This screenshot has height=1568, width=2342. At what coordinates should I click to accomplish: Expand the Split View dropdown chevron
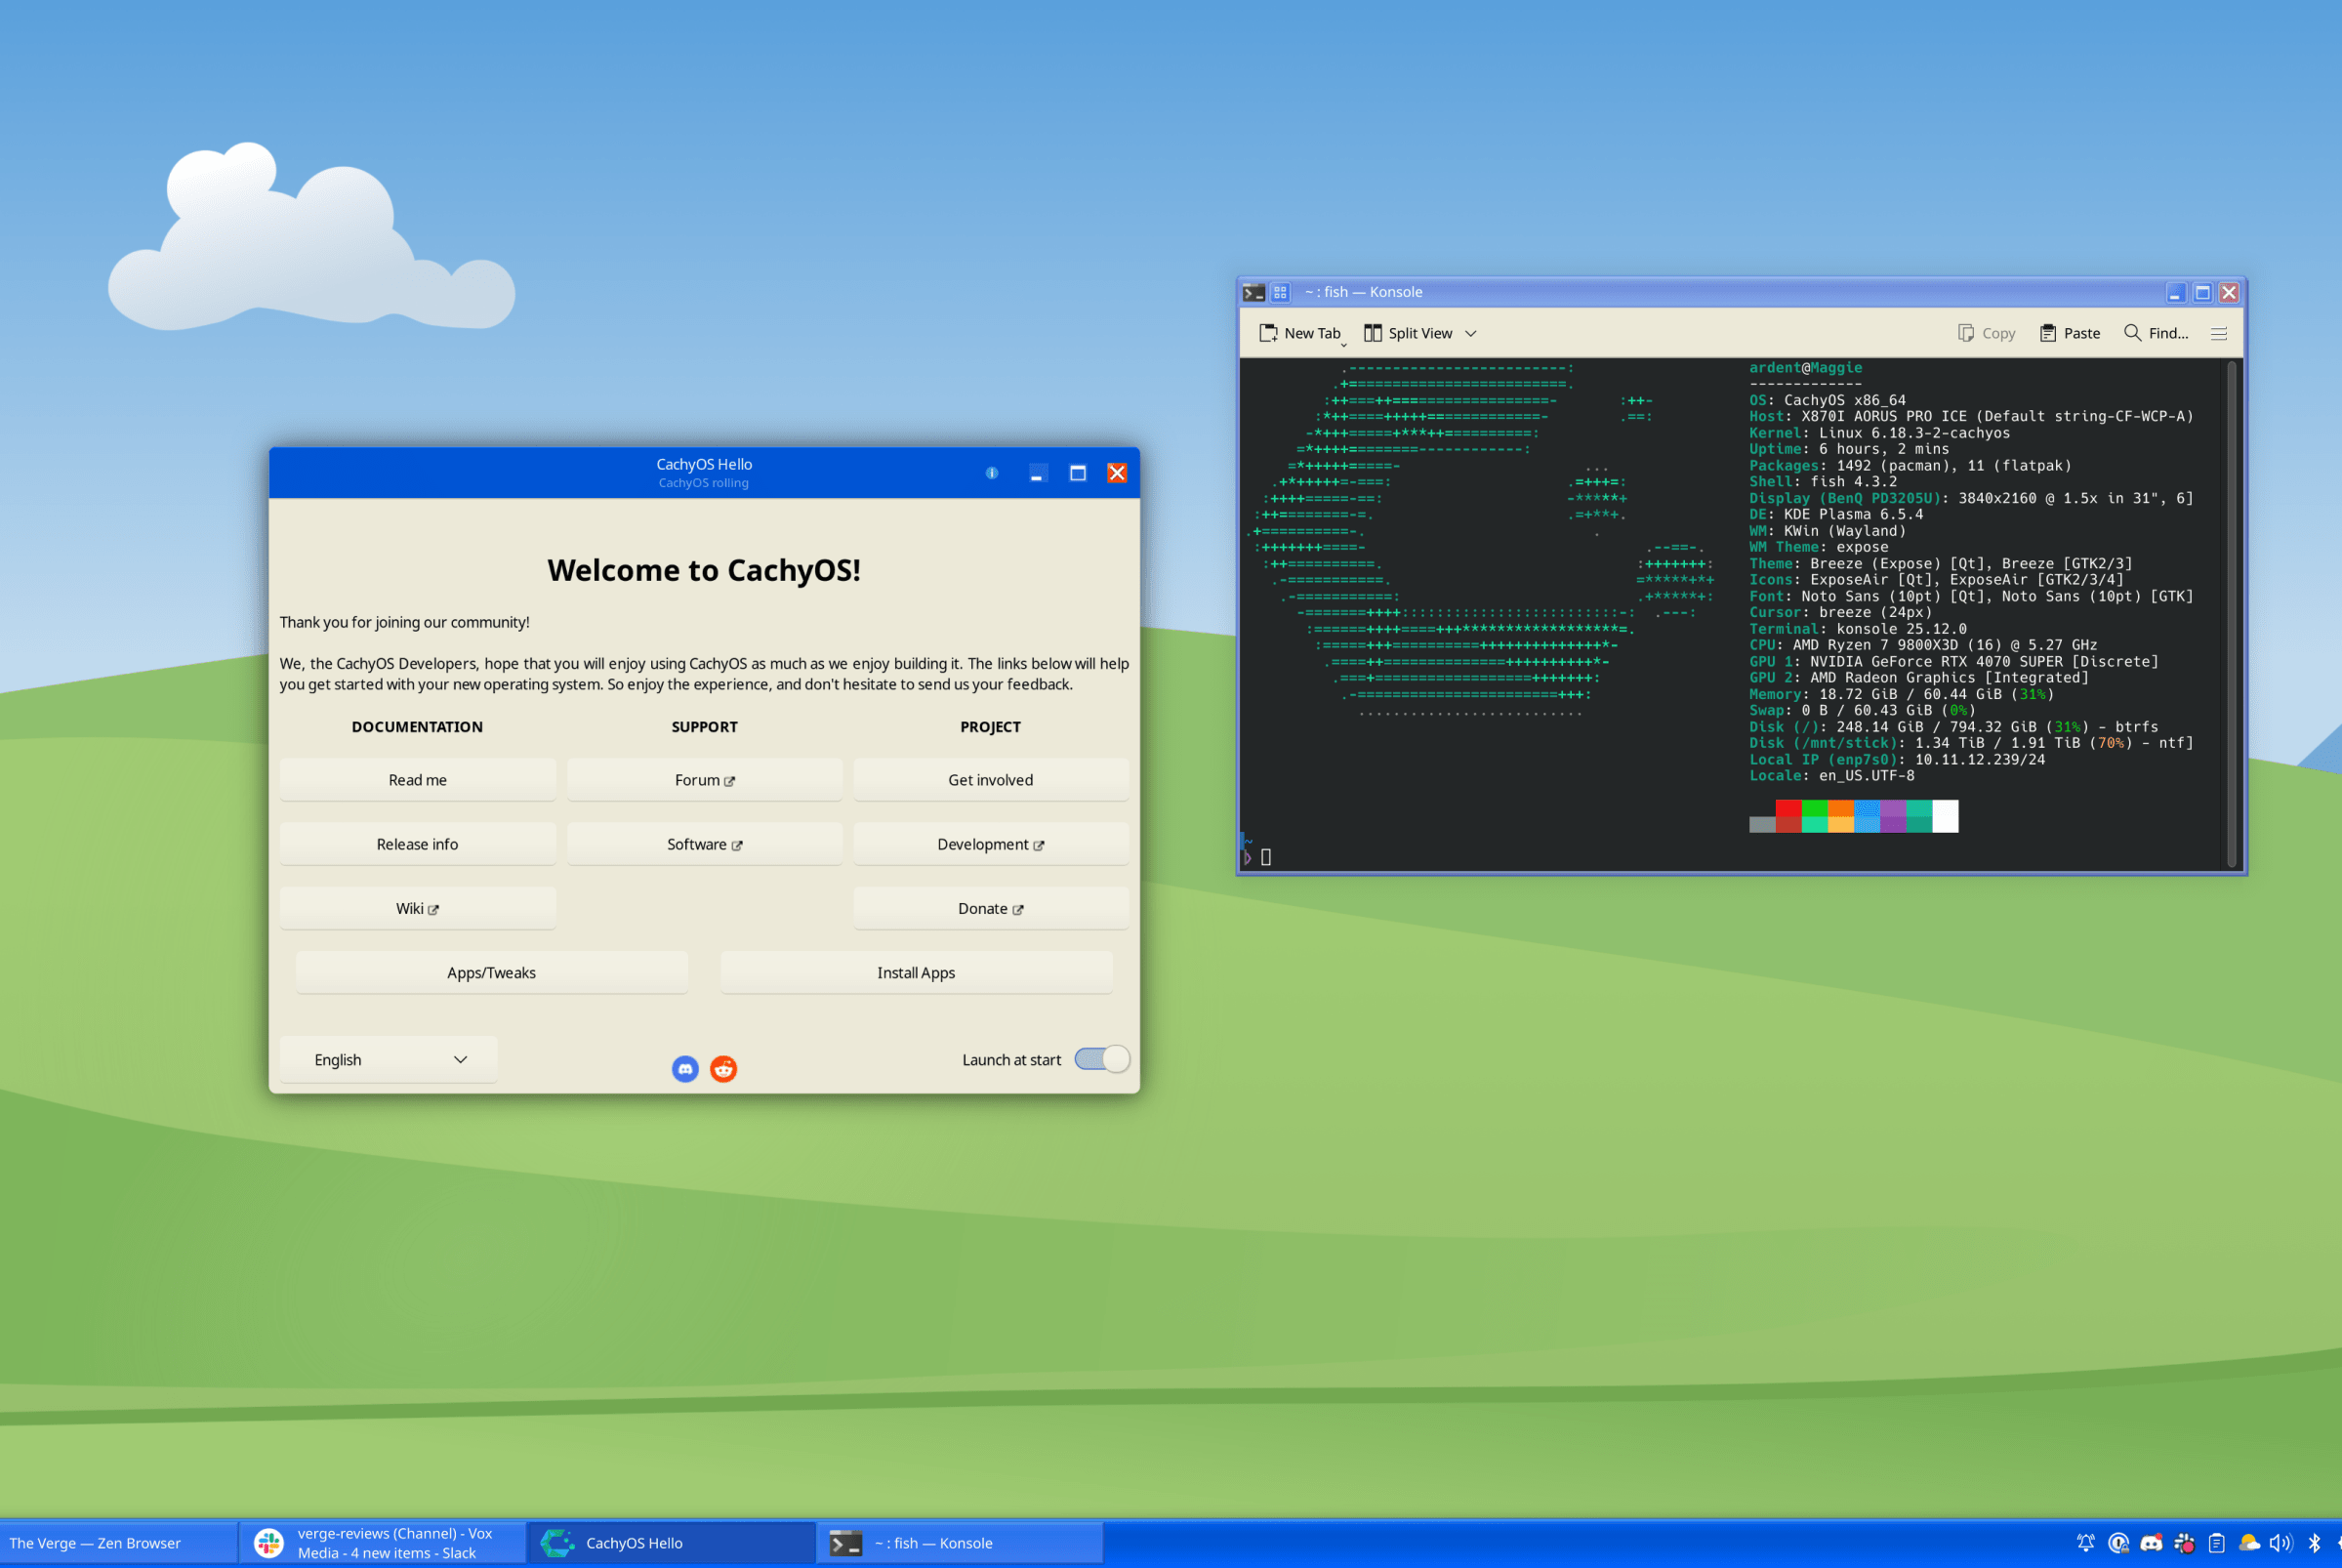click(x=1470, y=333)
